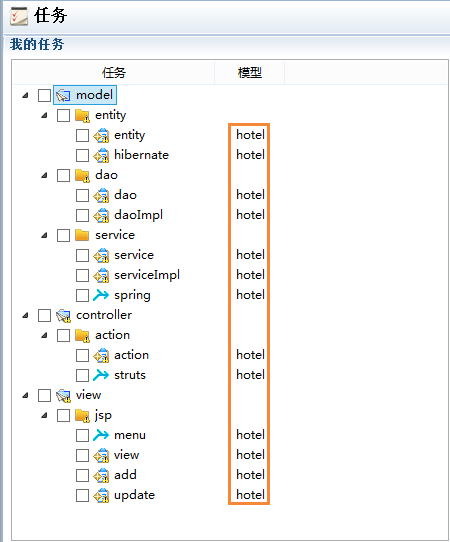
Task: Click the task notepad icon in the header
Action: 19,17
